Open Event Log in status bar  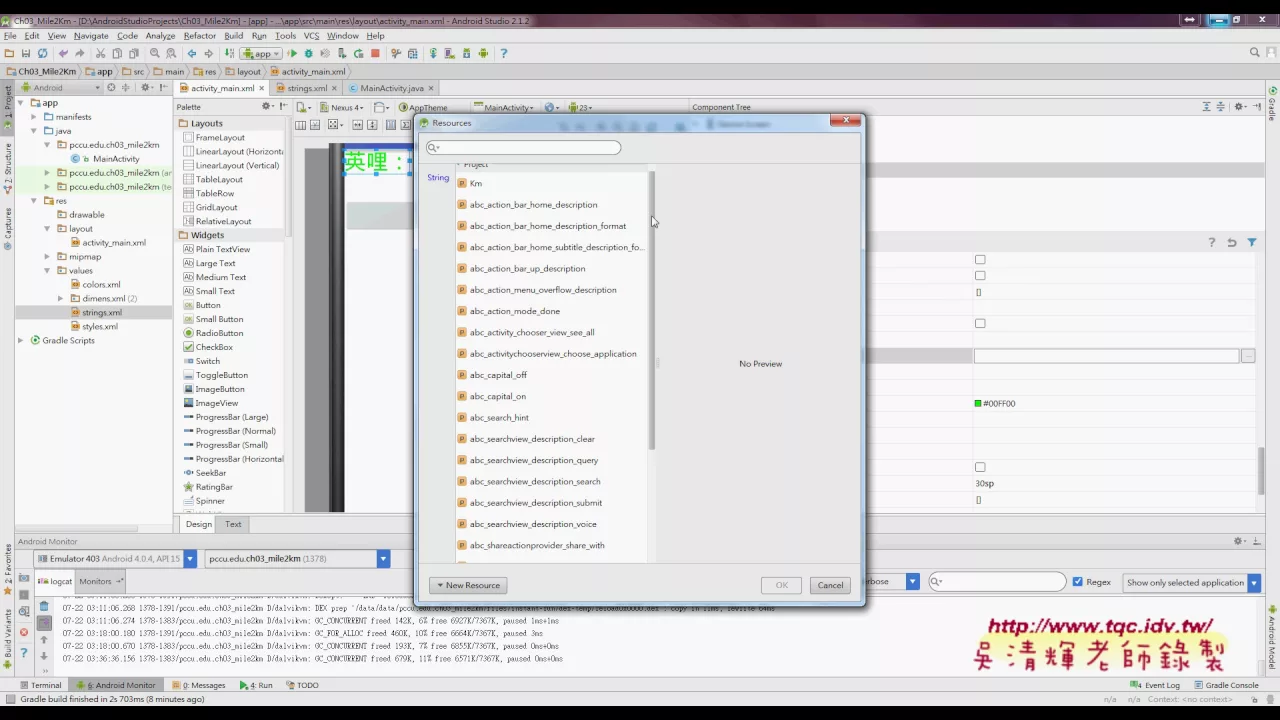[1156, 685]
